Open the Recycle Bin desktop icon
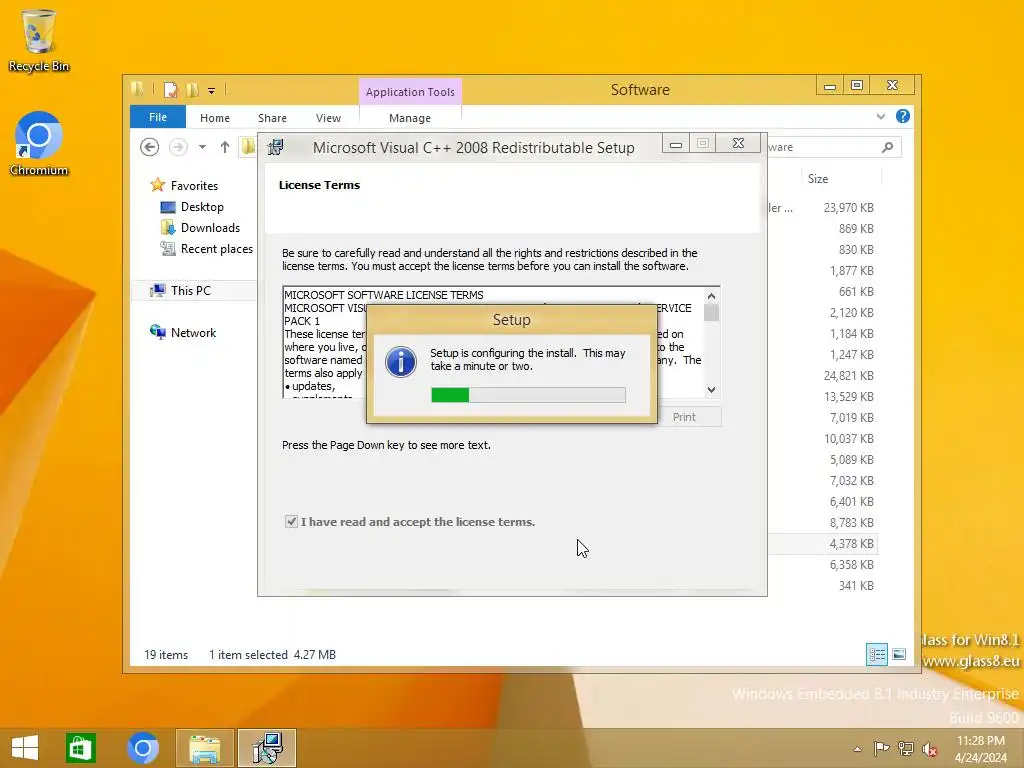1024x768 pixels. [x=39, y=40]
